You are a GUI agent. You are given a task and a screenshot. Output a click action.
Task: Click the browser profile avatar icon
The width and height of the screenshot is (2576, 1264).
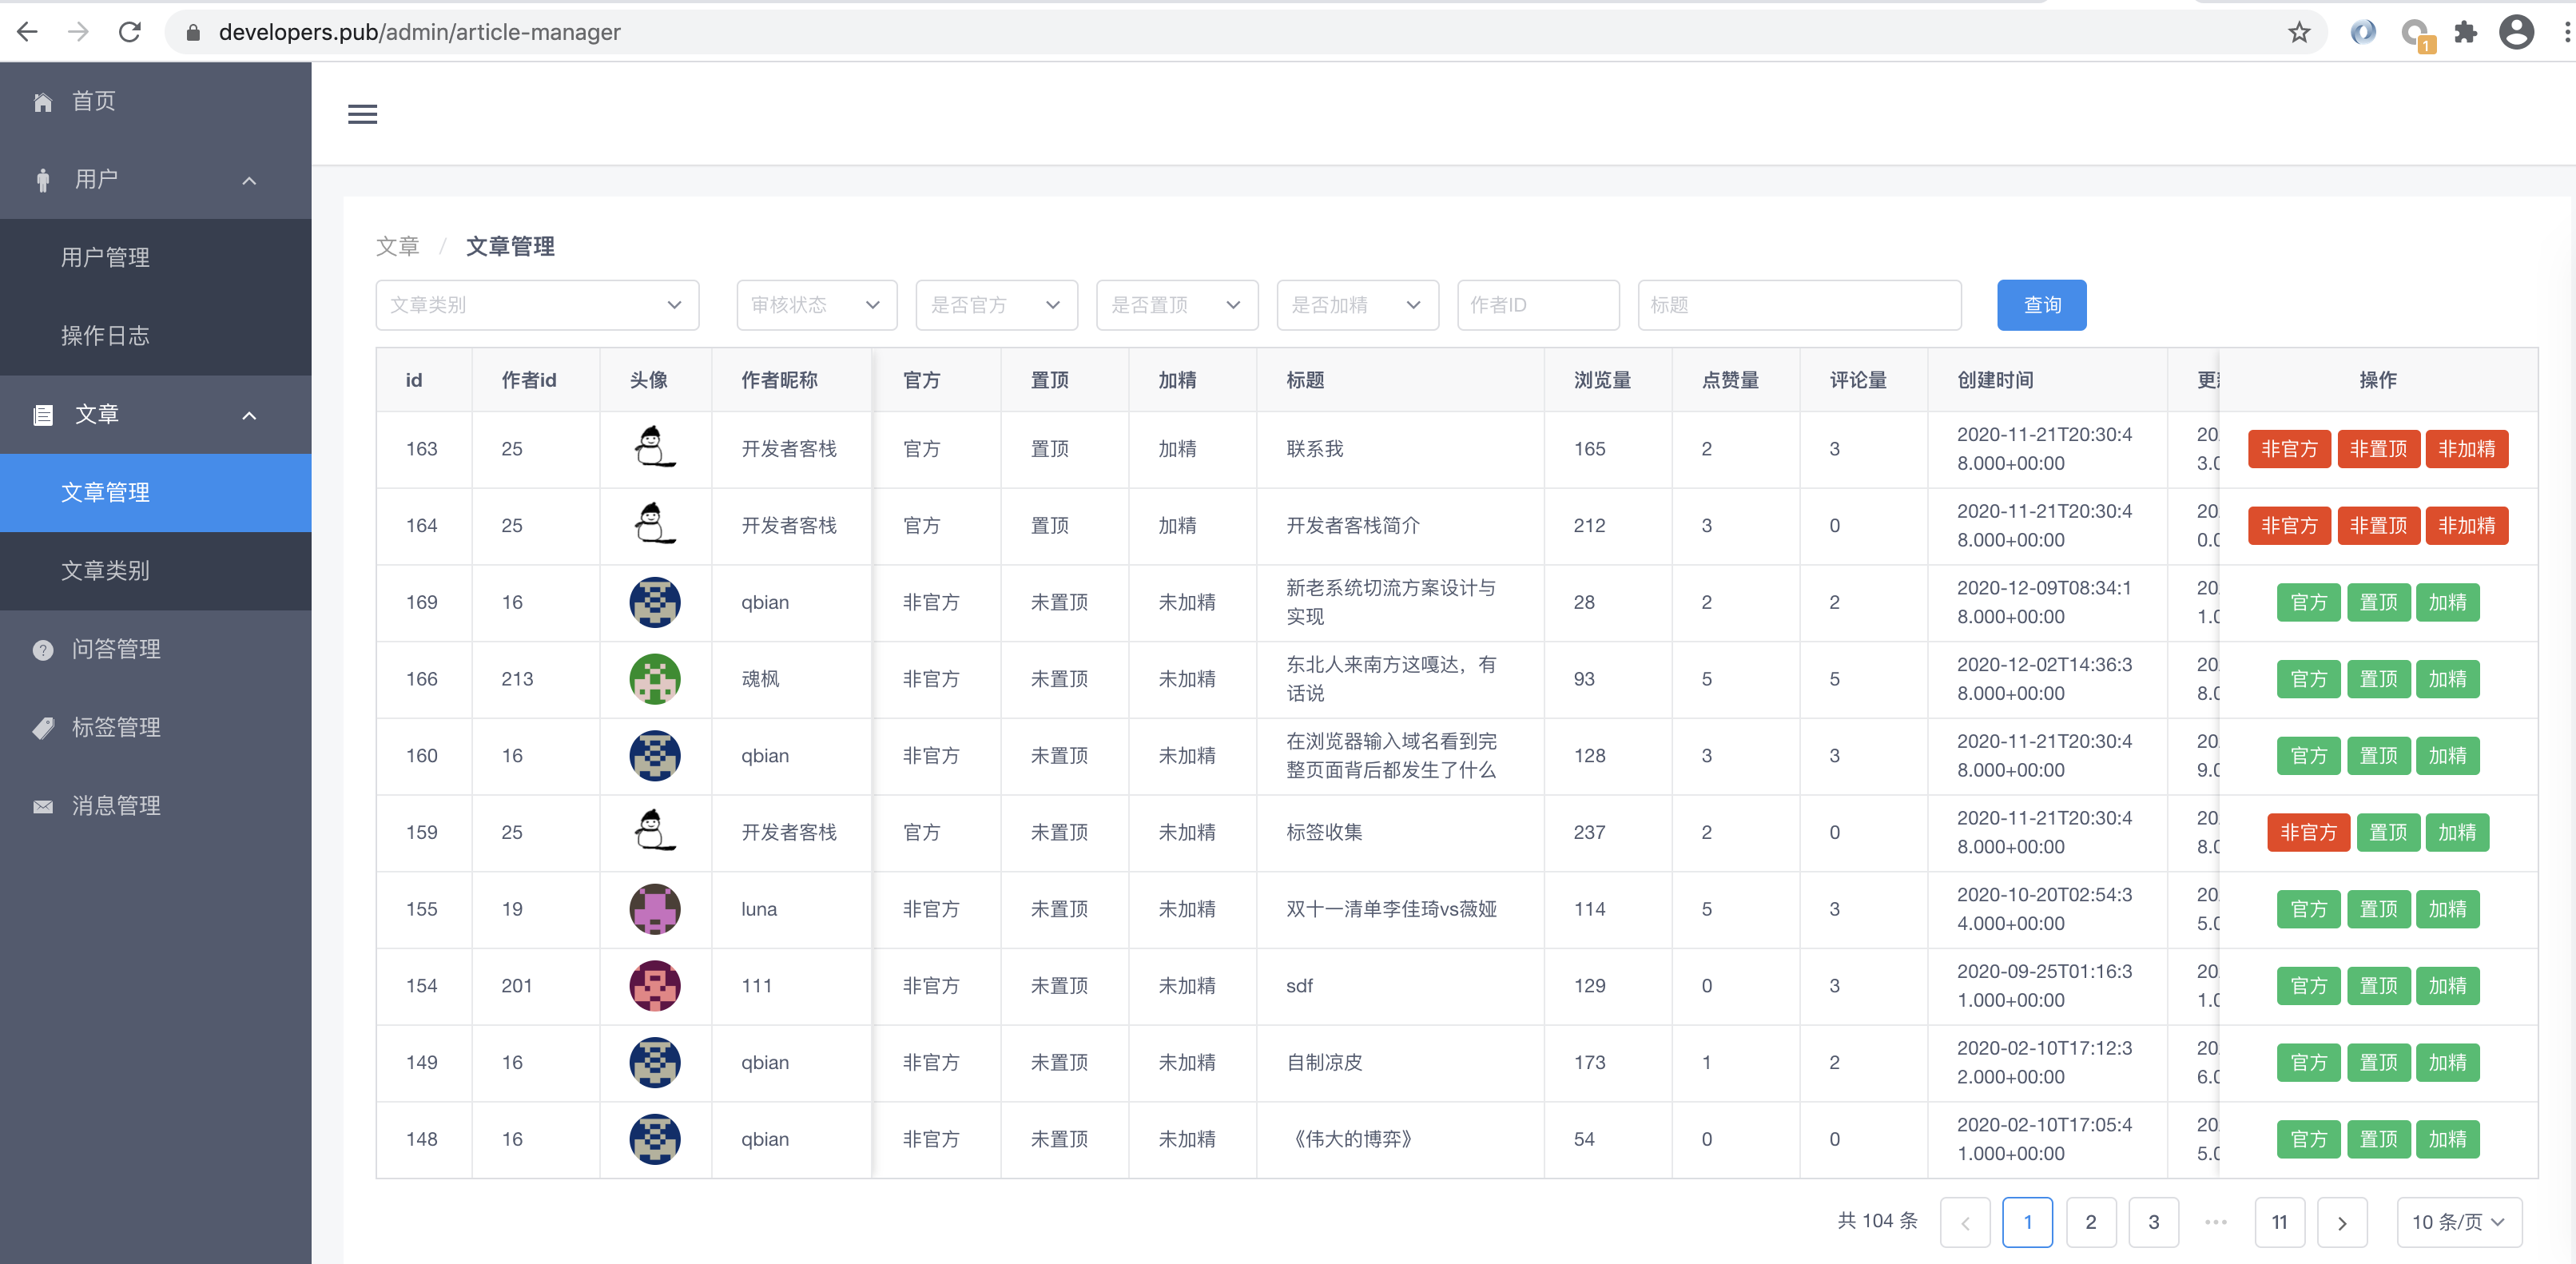[x=2516, y=32]
